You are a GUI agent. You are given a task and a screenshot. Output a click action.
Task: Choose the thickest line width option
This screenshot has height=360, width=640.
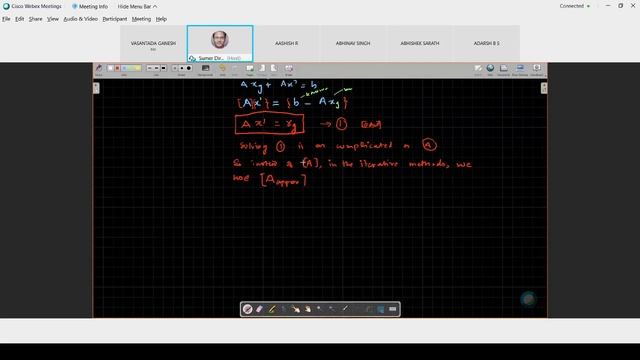coord(163,68)
